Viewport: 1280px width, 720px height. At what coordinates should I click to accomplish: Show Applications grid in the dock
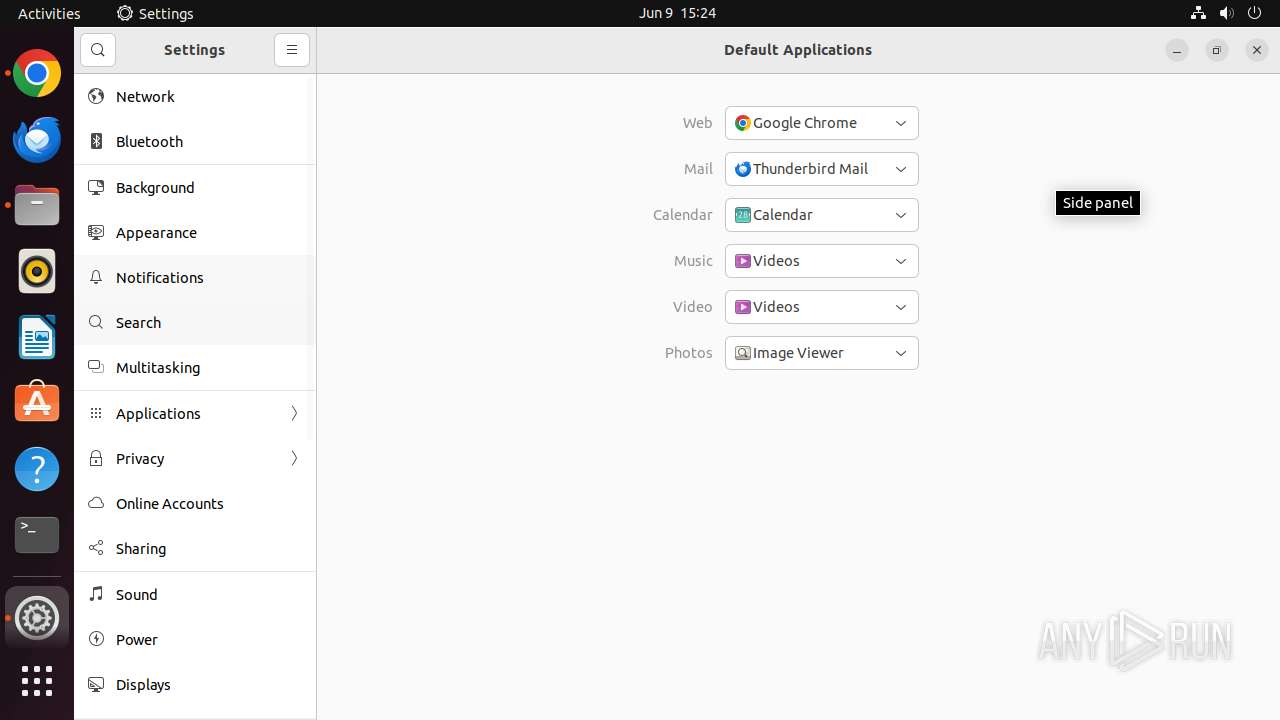37,681
